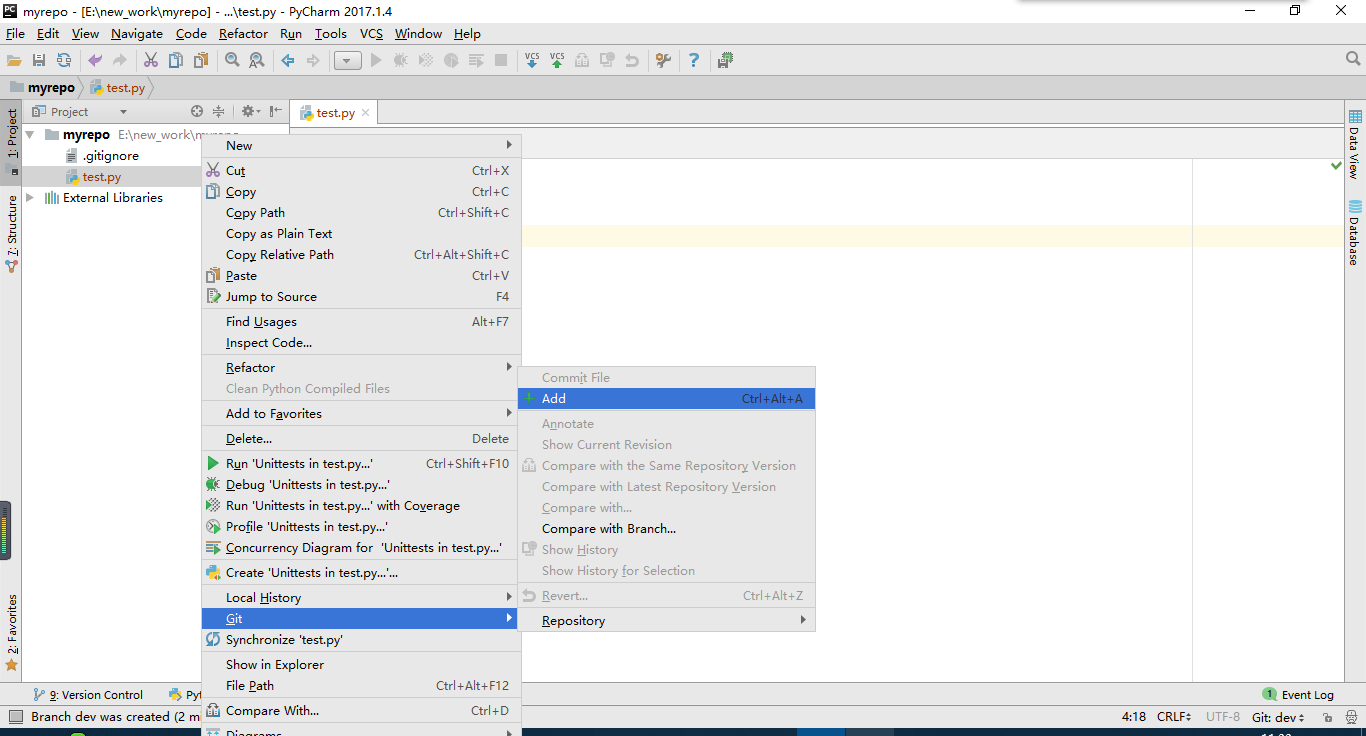Open the Data View side panel
This screenshot has height=736, width=1366.
pos(1354,143)
